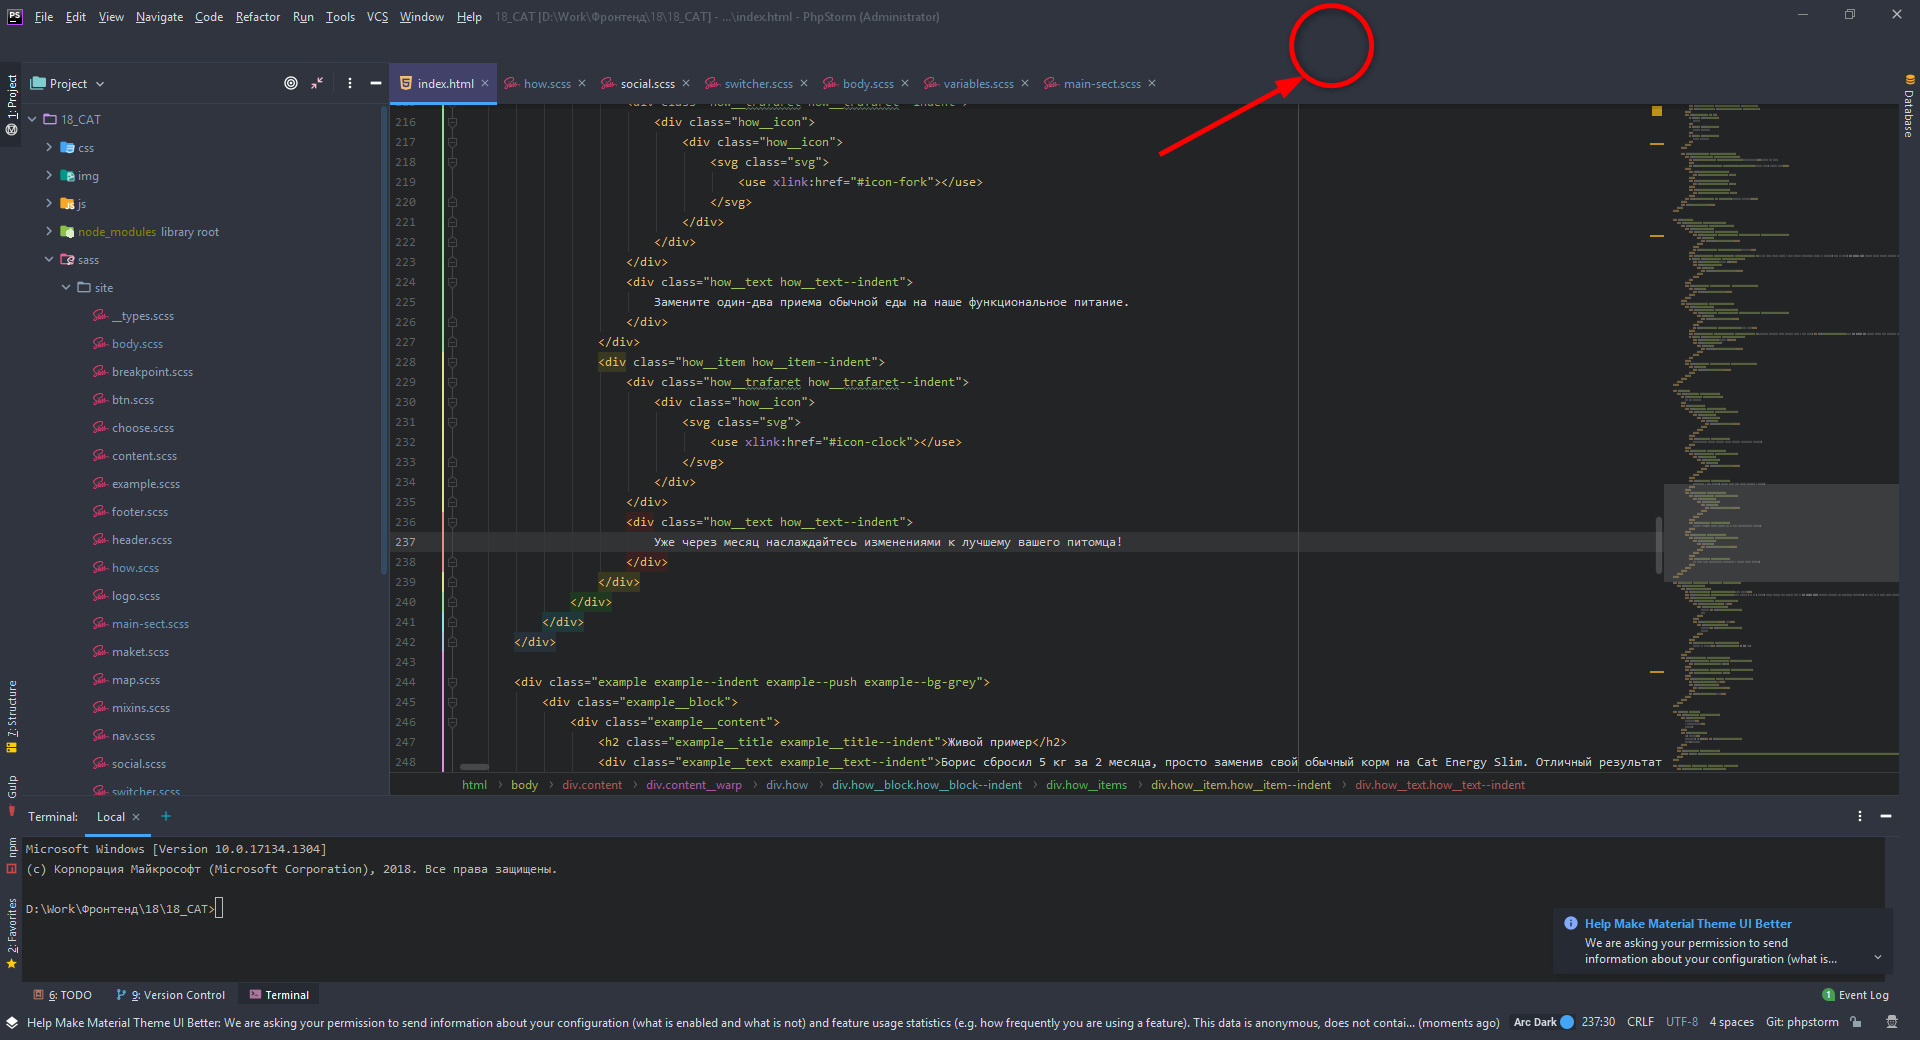This screenshot has height=1040, width=1920.
Task: Open how.scss in the project tree
Action: 135,567
